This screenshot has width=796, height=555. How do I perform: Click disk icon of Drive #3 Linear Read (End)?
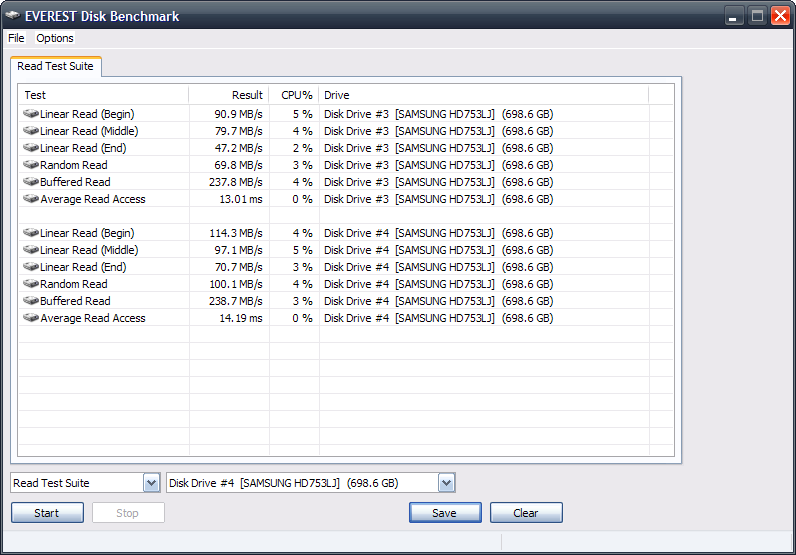pos(31,147)
